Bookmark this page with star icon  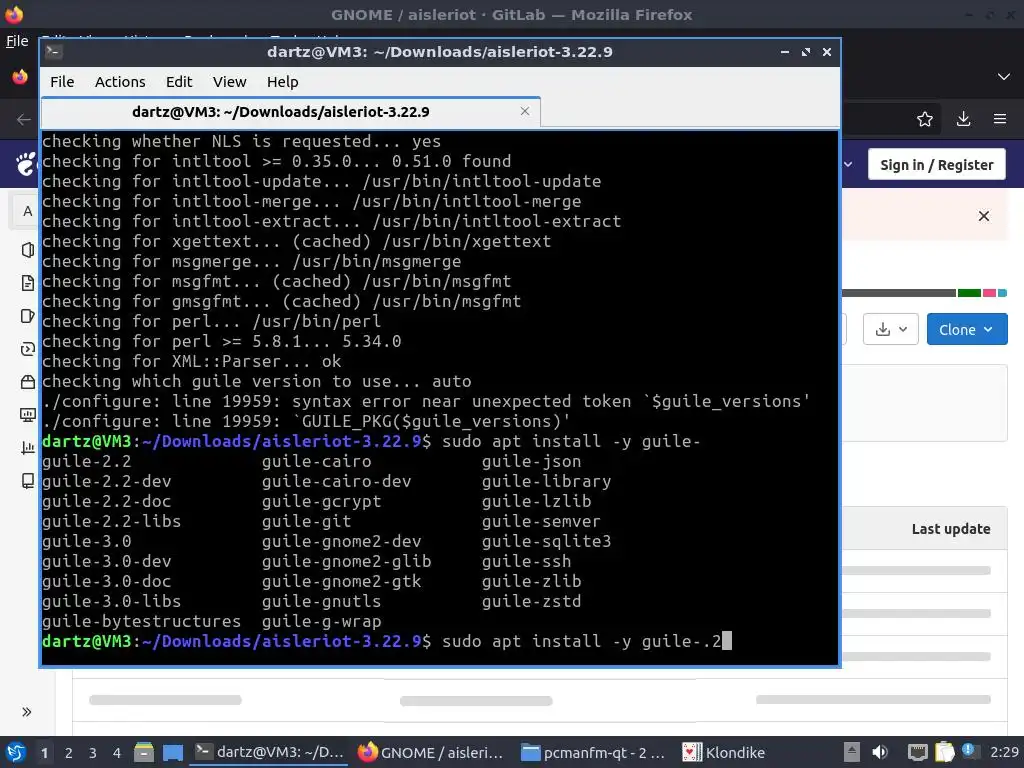coord(924,119)
